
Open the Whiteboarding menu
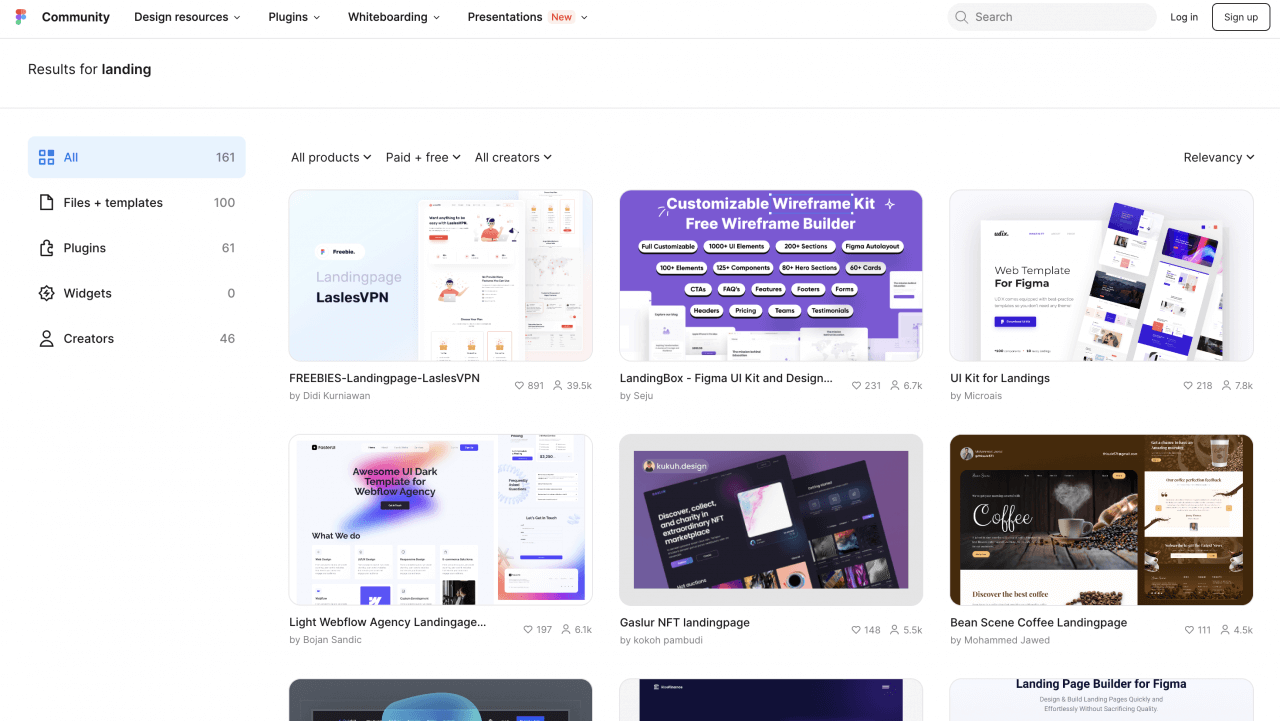(x=394, y=17)
